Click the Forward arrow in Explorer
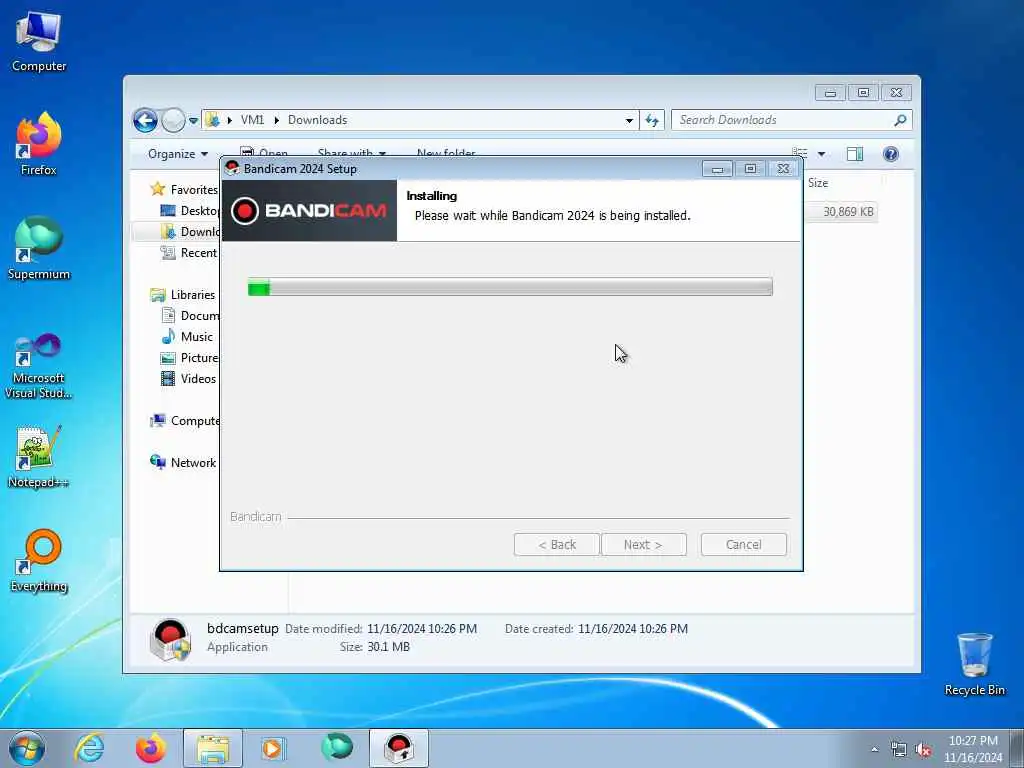Image resolution: width=1024 pixels, height=768 pixels. click(173, 120)
